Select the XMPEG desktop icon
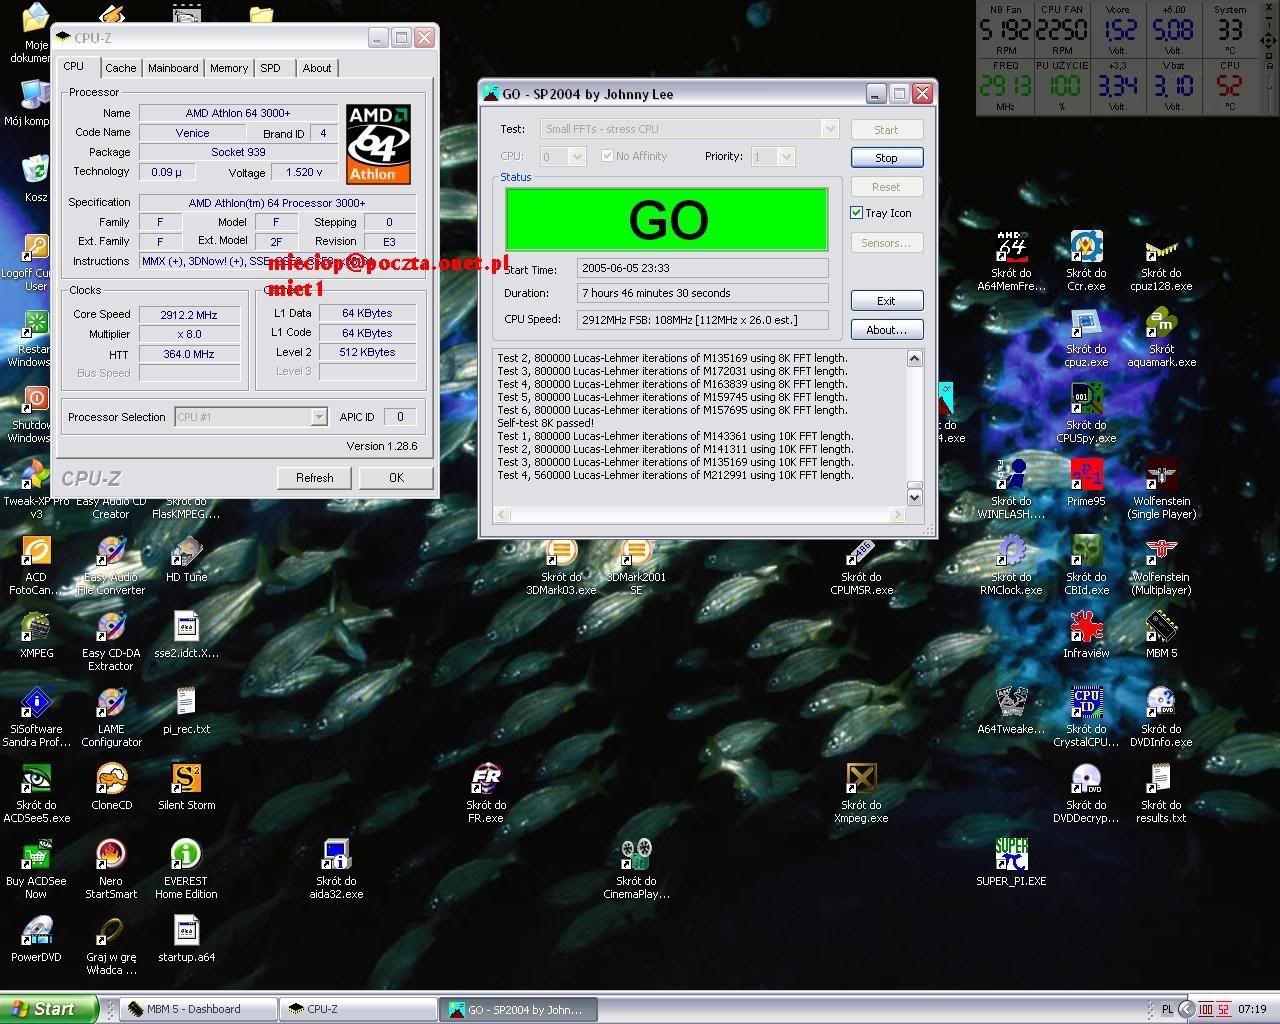The image size is (1280, 1024). pos(36,634)
